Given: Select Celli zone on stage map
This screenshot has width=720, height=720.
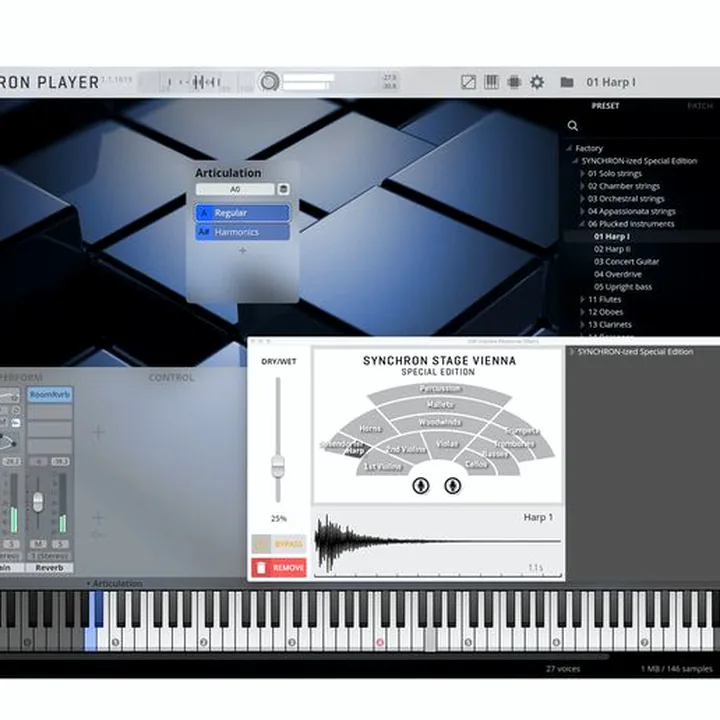Looking at the screenshot, I should (x=476, y=464).
